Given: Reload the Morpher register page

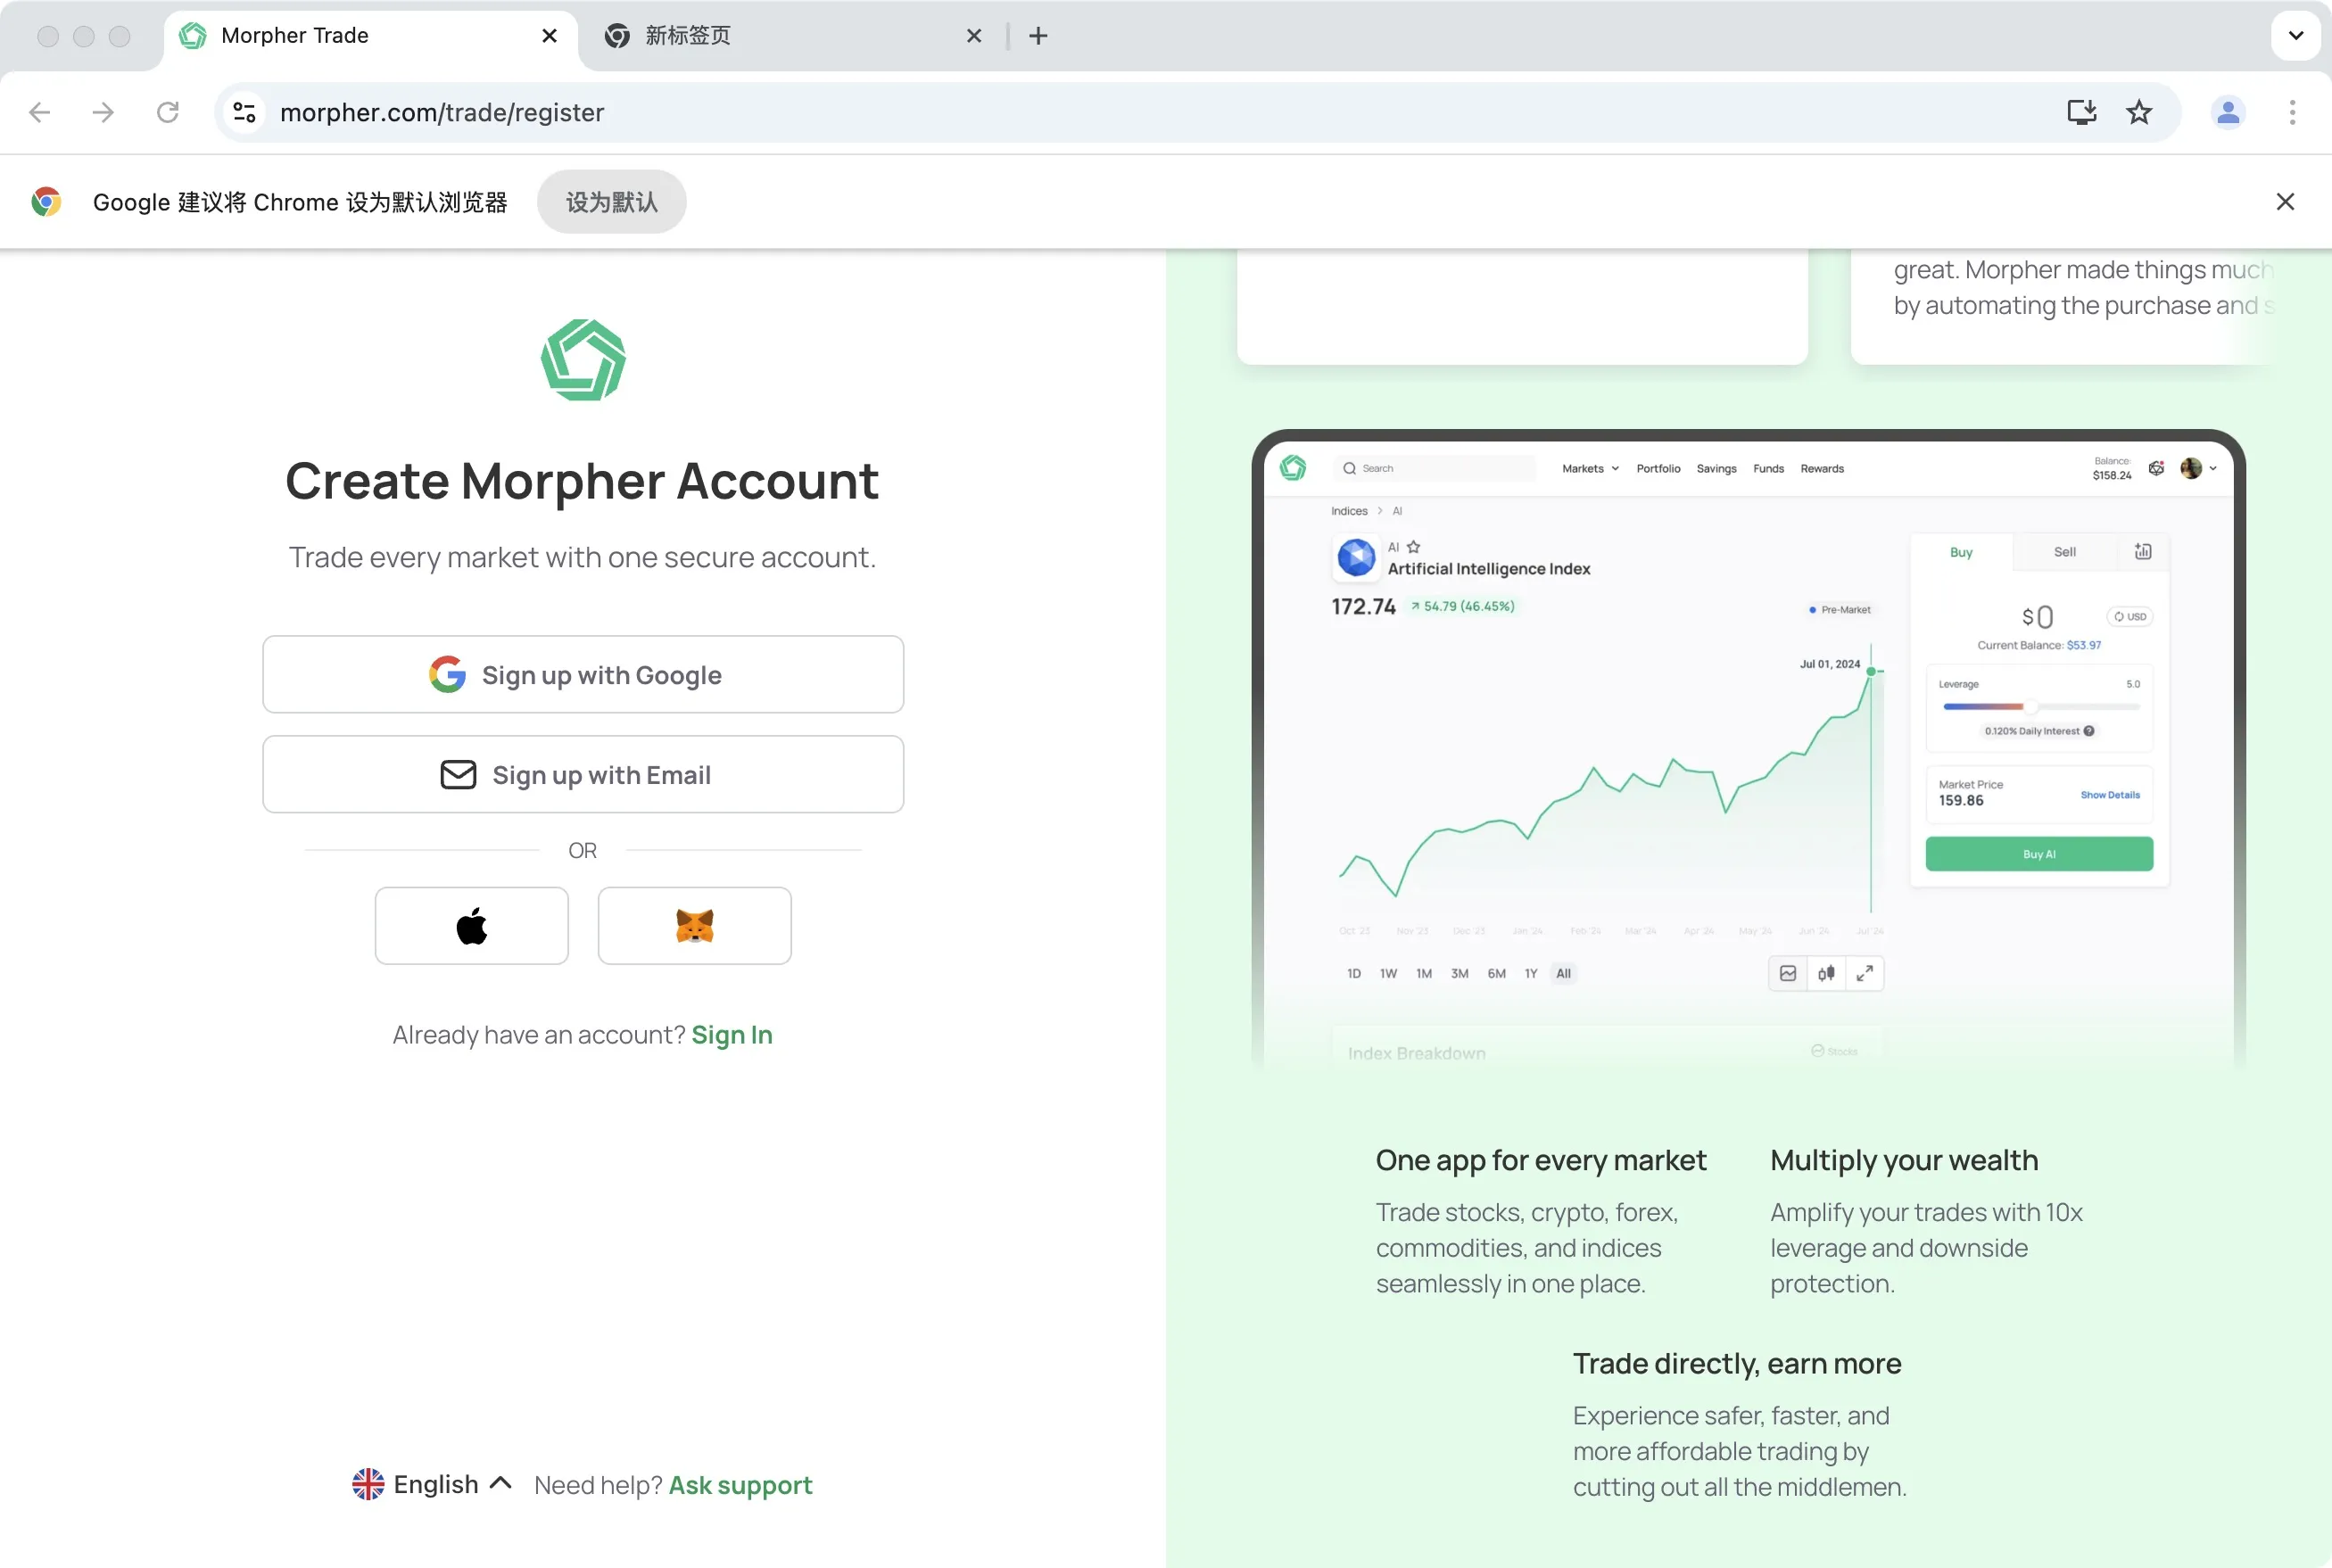Looking at the screenshot, I should coord(168,112).
